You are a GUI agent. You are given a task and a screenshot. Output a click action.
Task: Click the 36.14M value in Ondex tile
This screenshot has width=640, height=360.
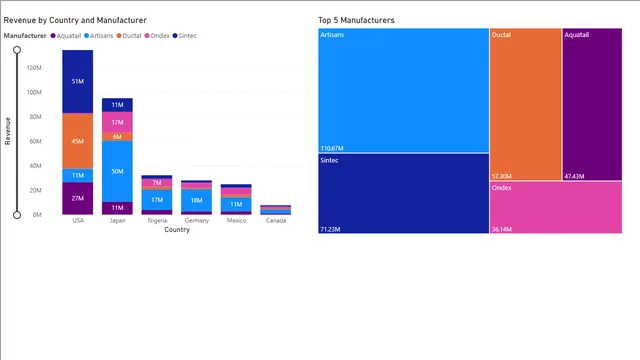point(502,229)
